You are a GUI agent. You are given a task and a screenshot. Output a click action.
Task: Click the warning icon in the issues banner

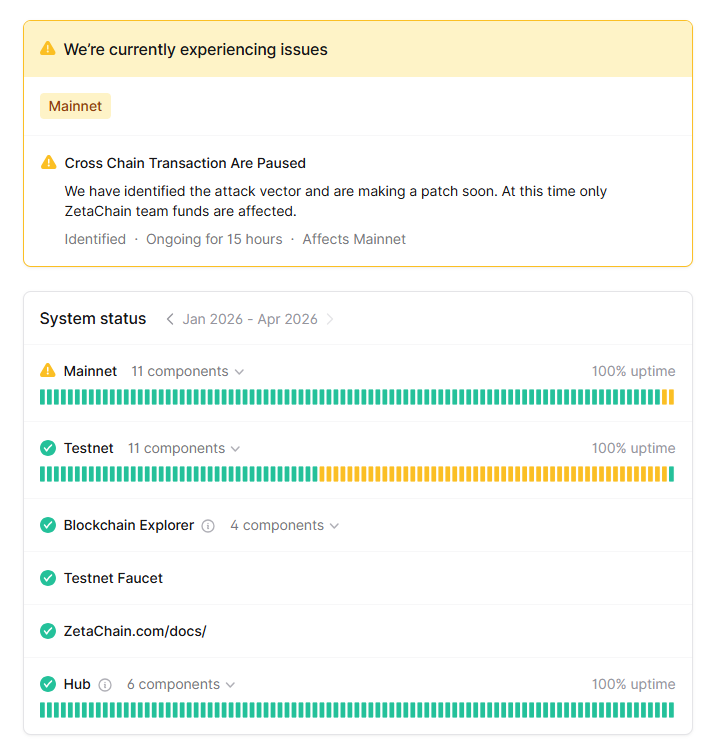[48, 49]
